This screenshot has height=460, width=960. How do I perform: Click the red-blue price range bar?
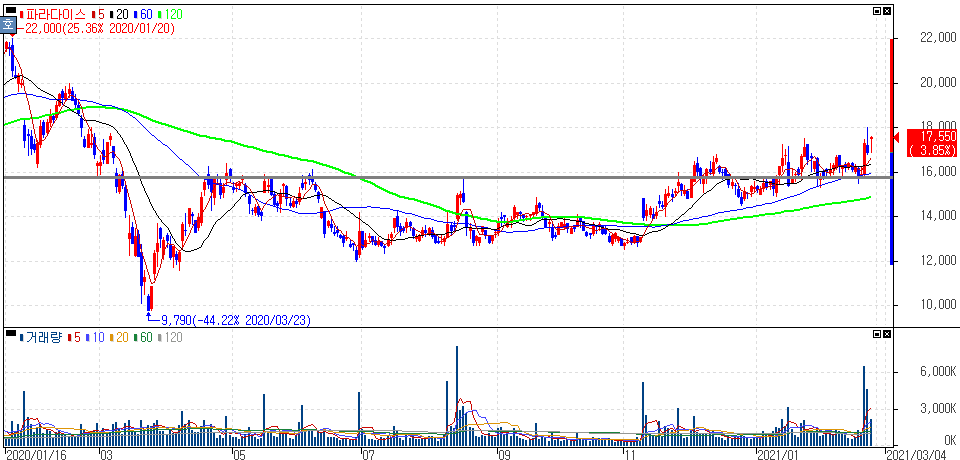click(891, 151)
